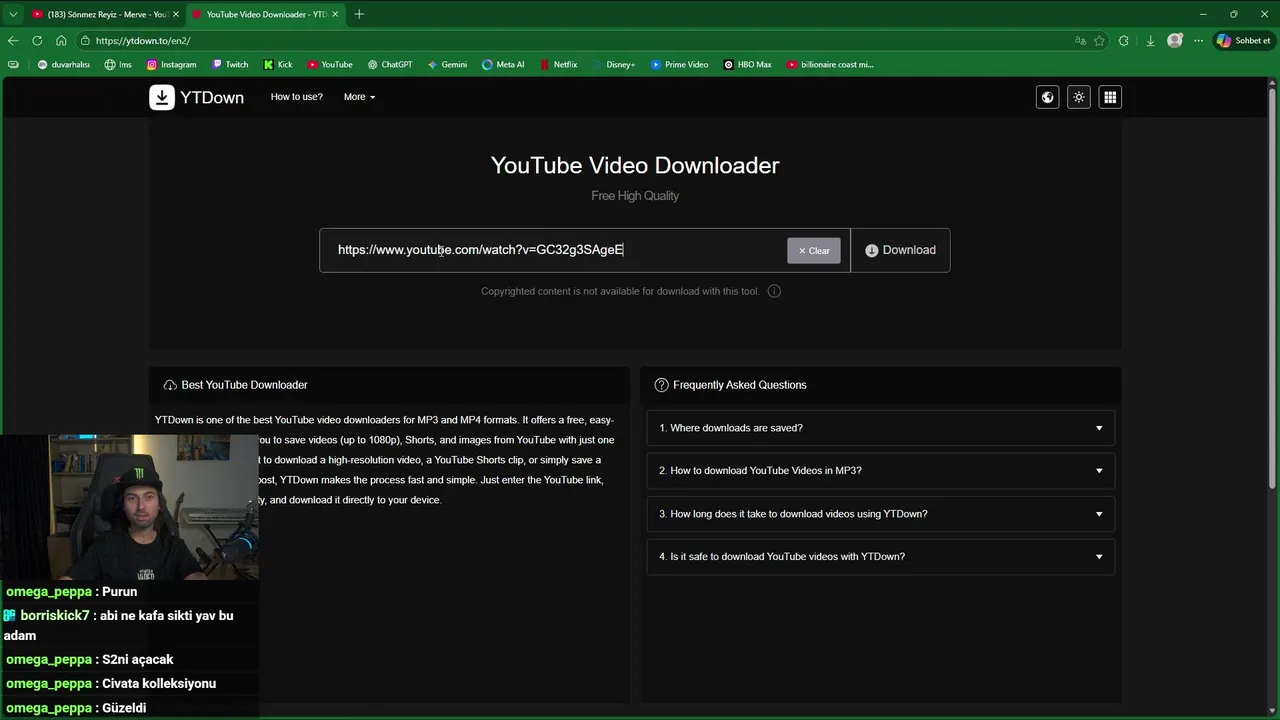
Task: Open the browser downloads icon
Action: (x=1150, y=41)
